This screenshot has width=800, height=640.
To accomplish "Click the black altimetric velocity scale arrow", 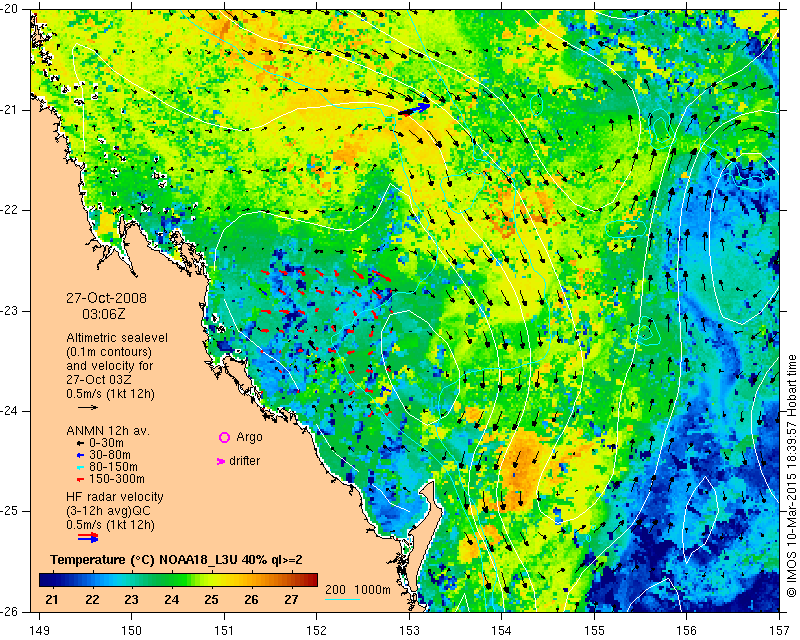I will click(x=88, y=407).
